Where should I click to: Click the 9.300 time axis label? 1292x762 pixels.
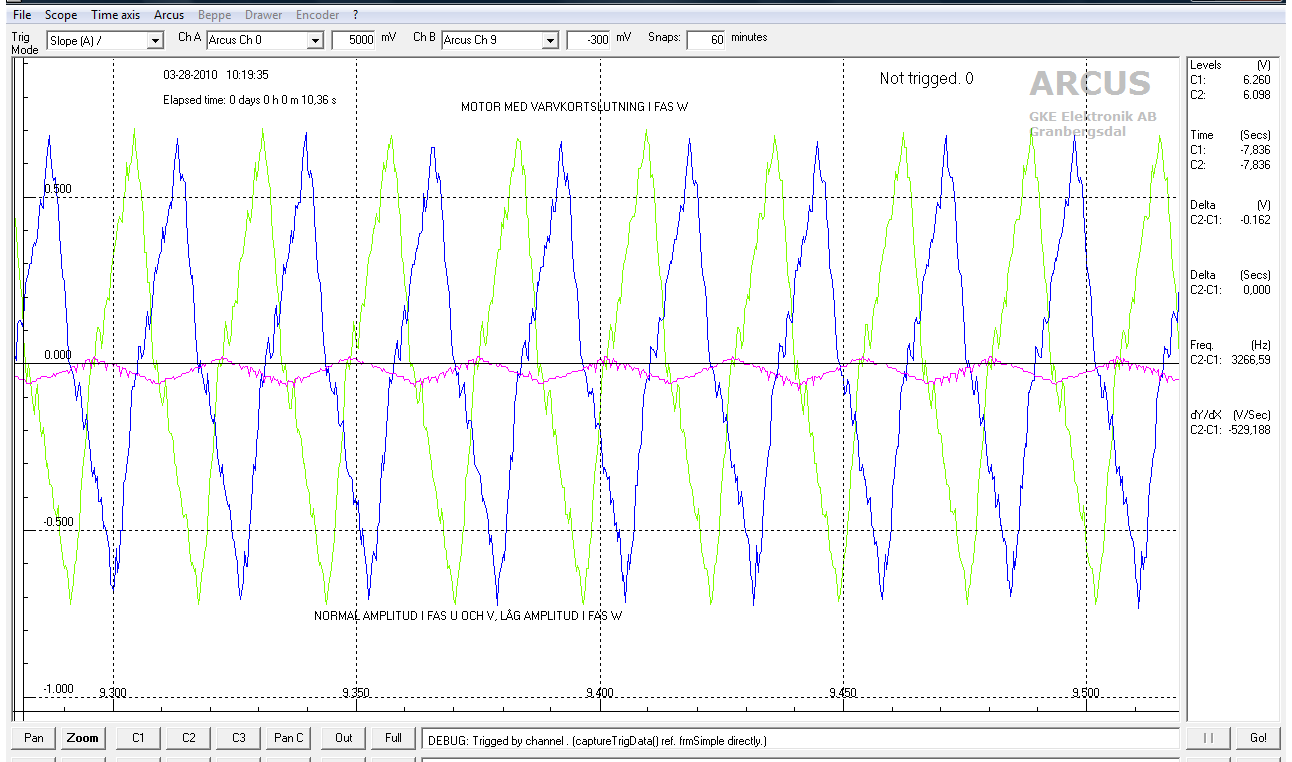click(x=113, y=692)
